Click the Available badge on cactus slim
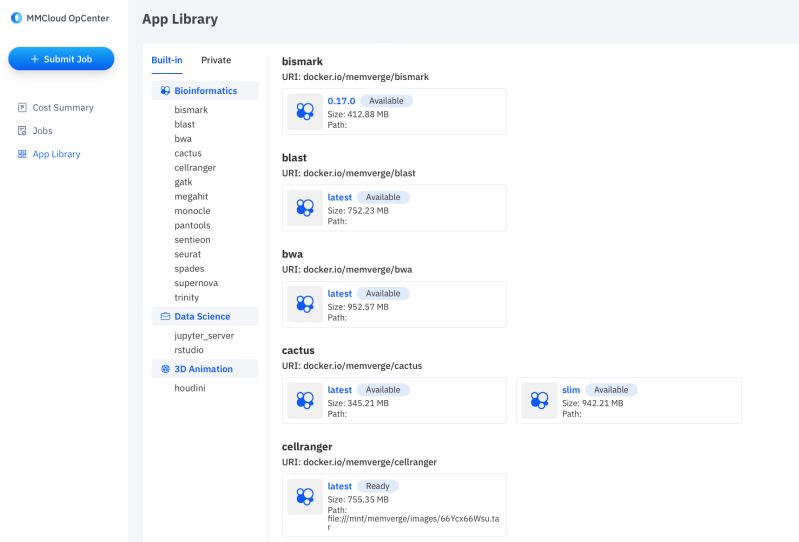 (611, 390)
